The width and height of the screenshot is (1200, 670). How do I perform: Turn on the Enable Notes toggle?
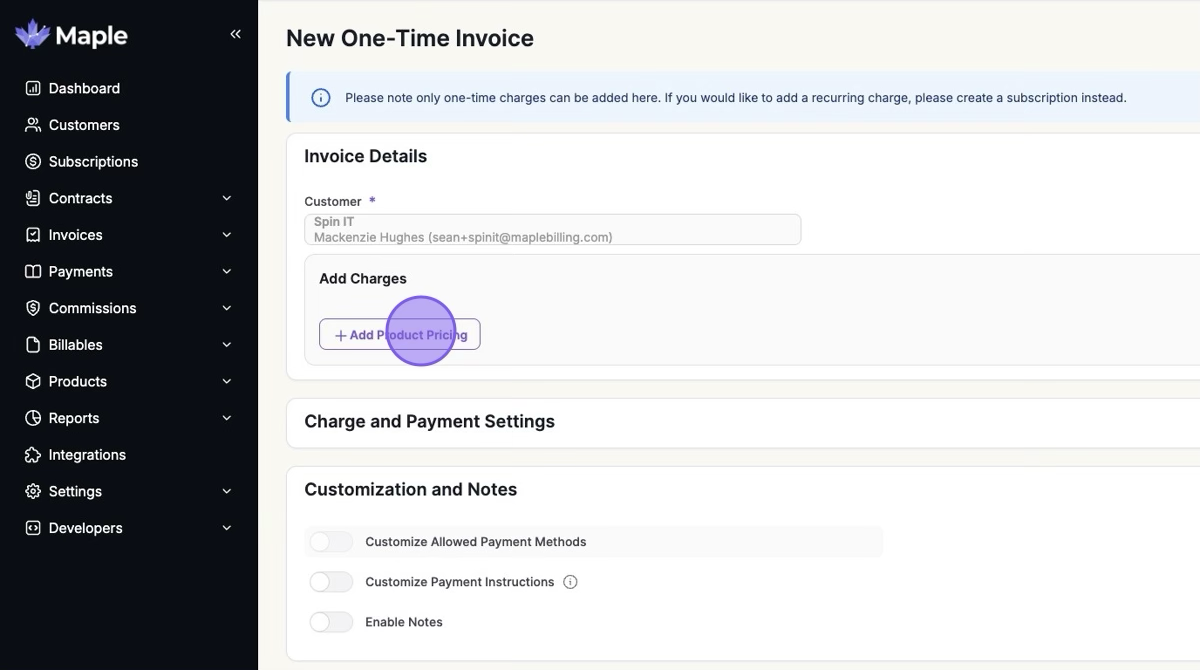tap(331, 622)
